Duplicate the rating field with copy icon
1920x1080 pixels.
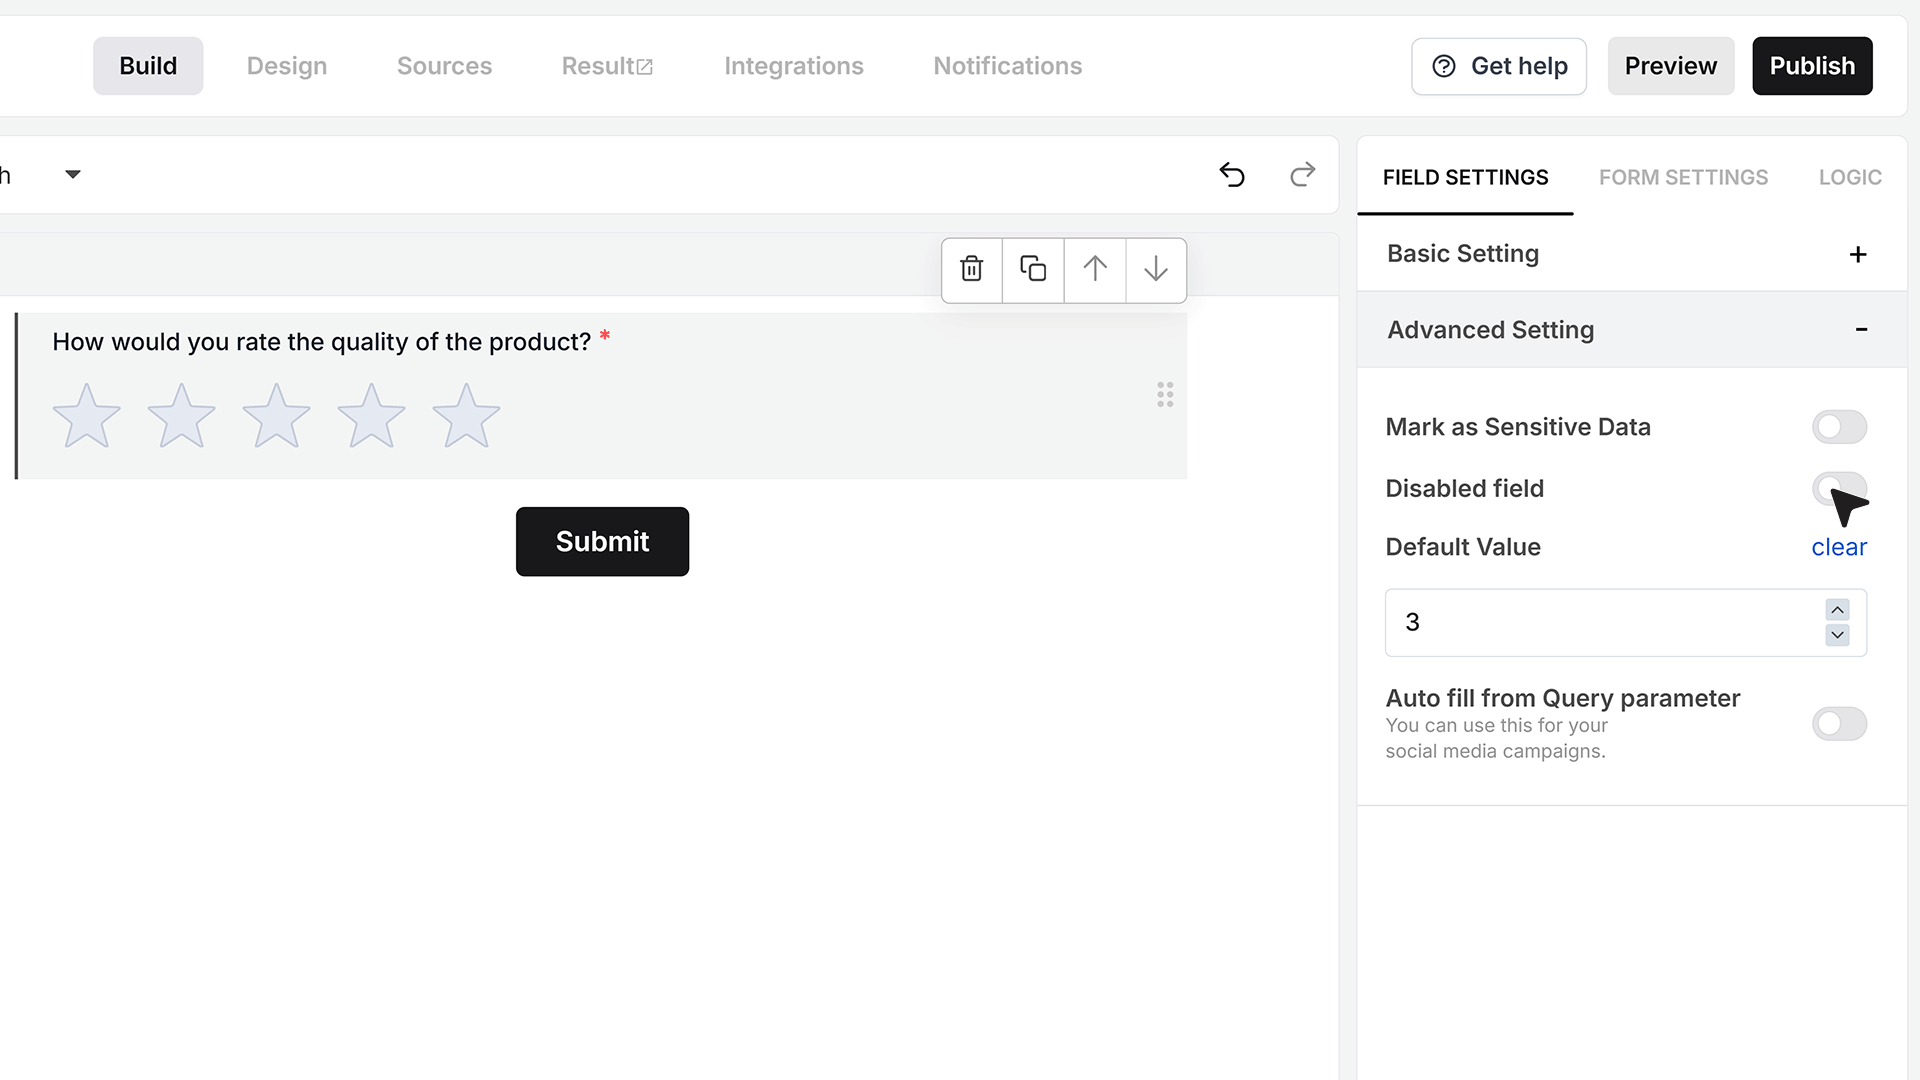(x=1033, y=269)
